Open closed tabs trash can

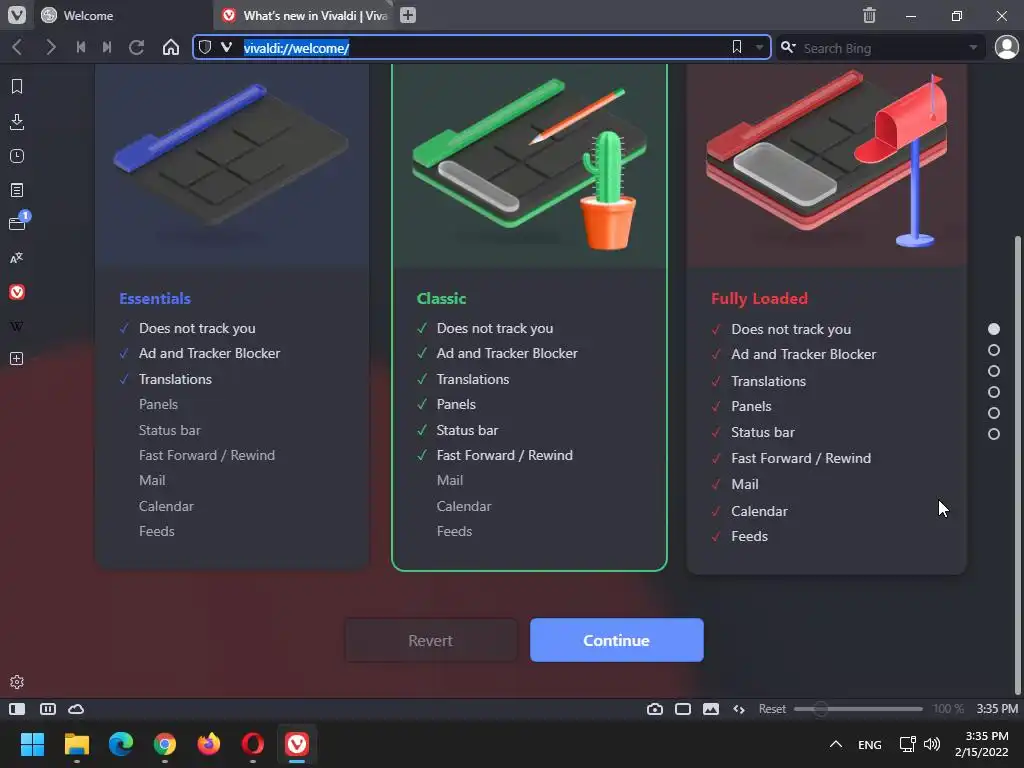(x=869, y=15)
